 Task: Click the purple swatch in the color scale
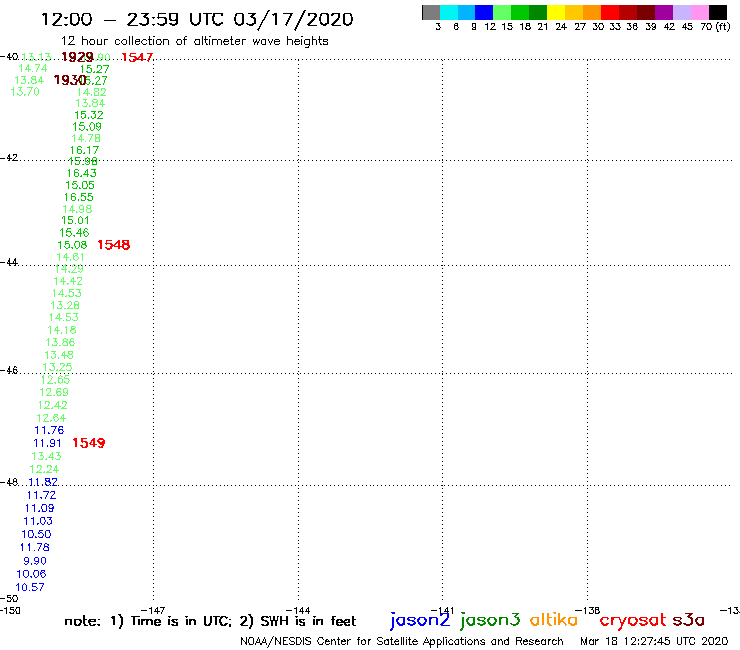point(664,12)
